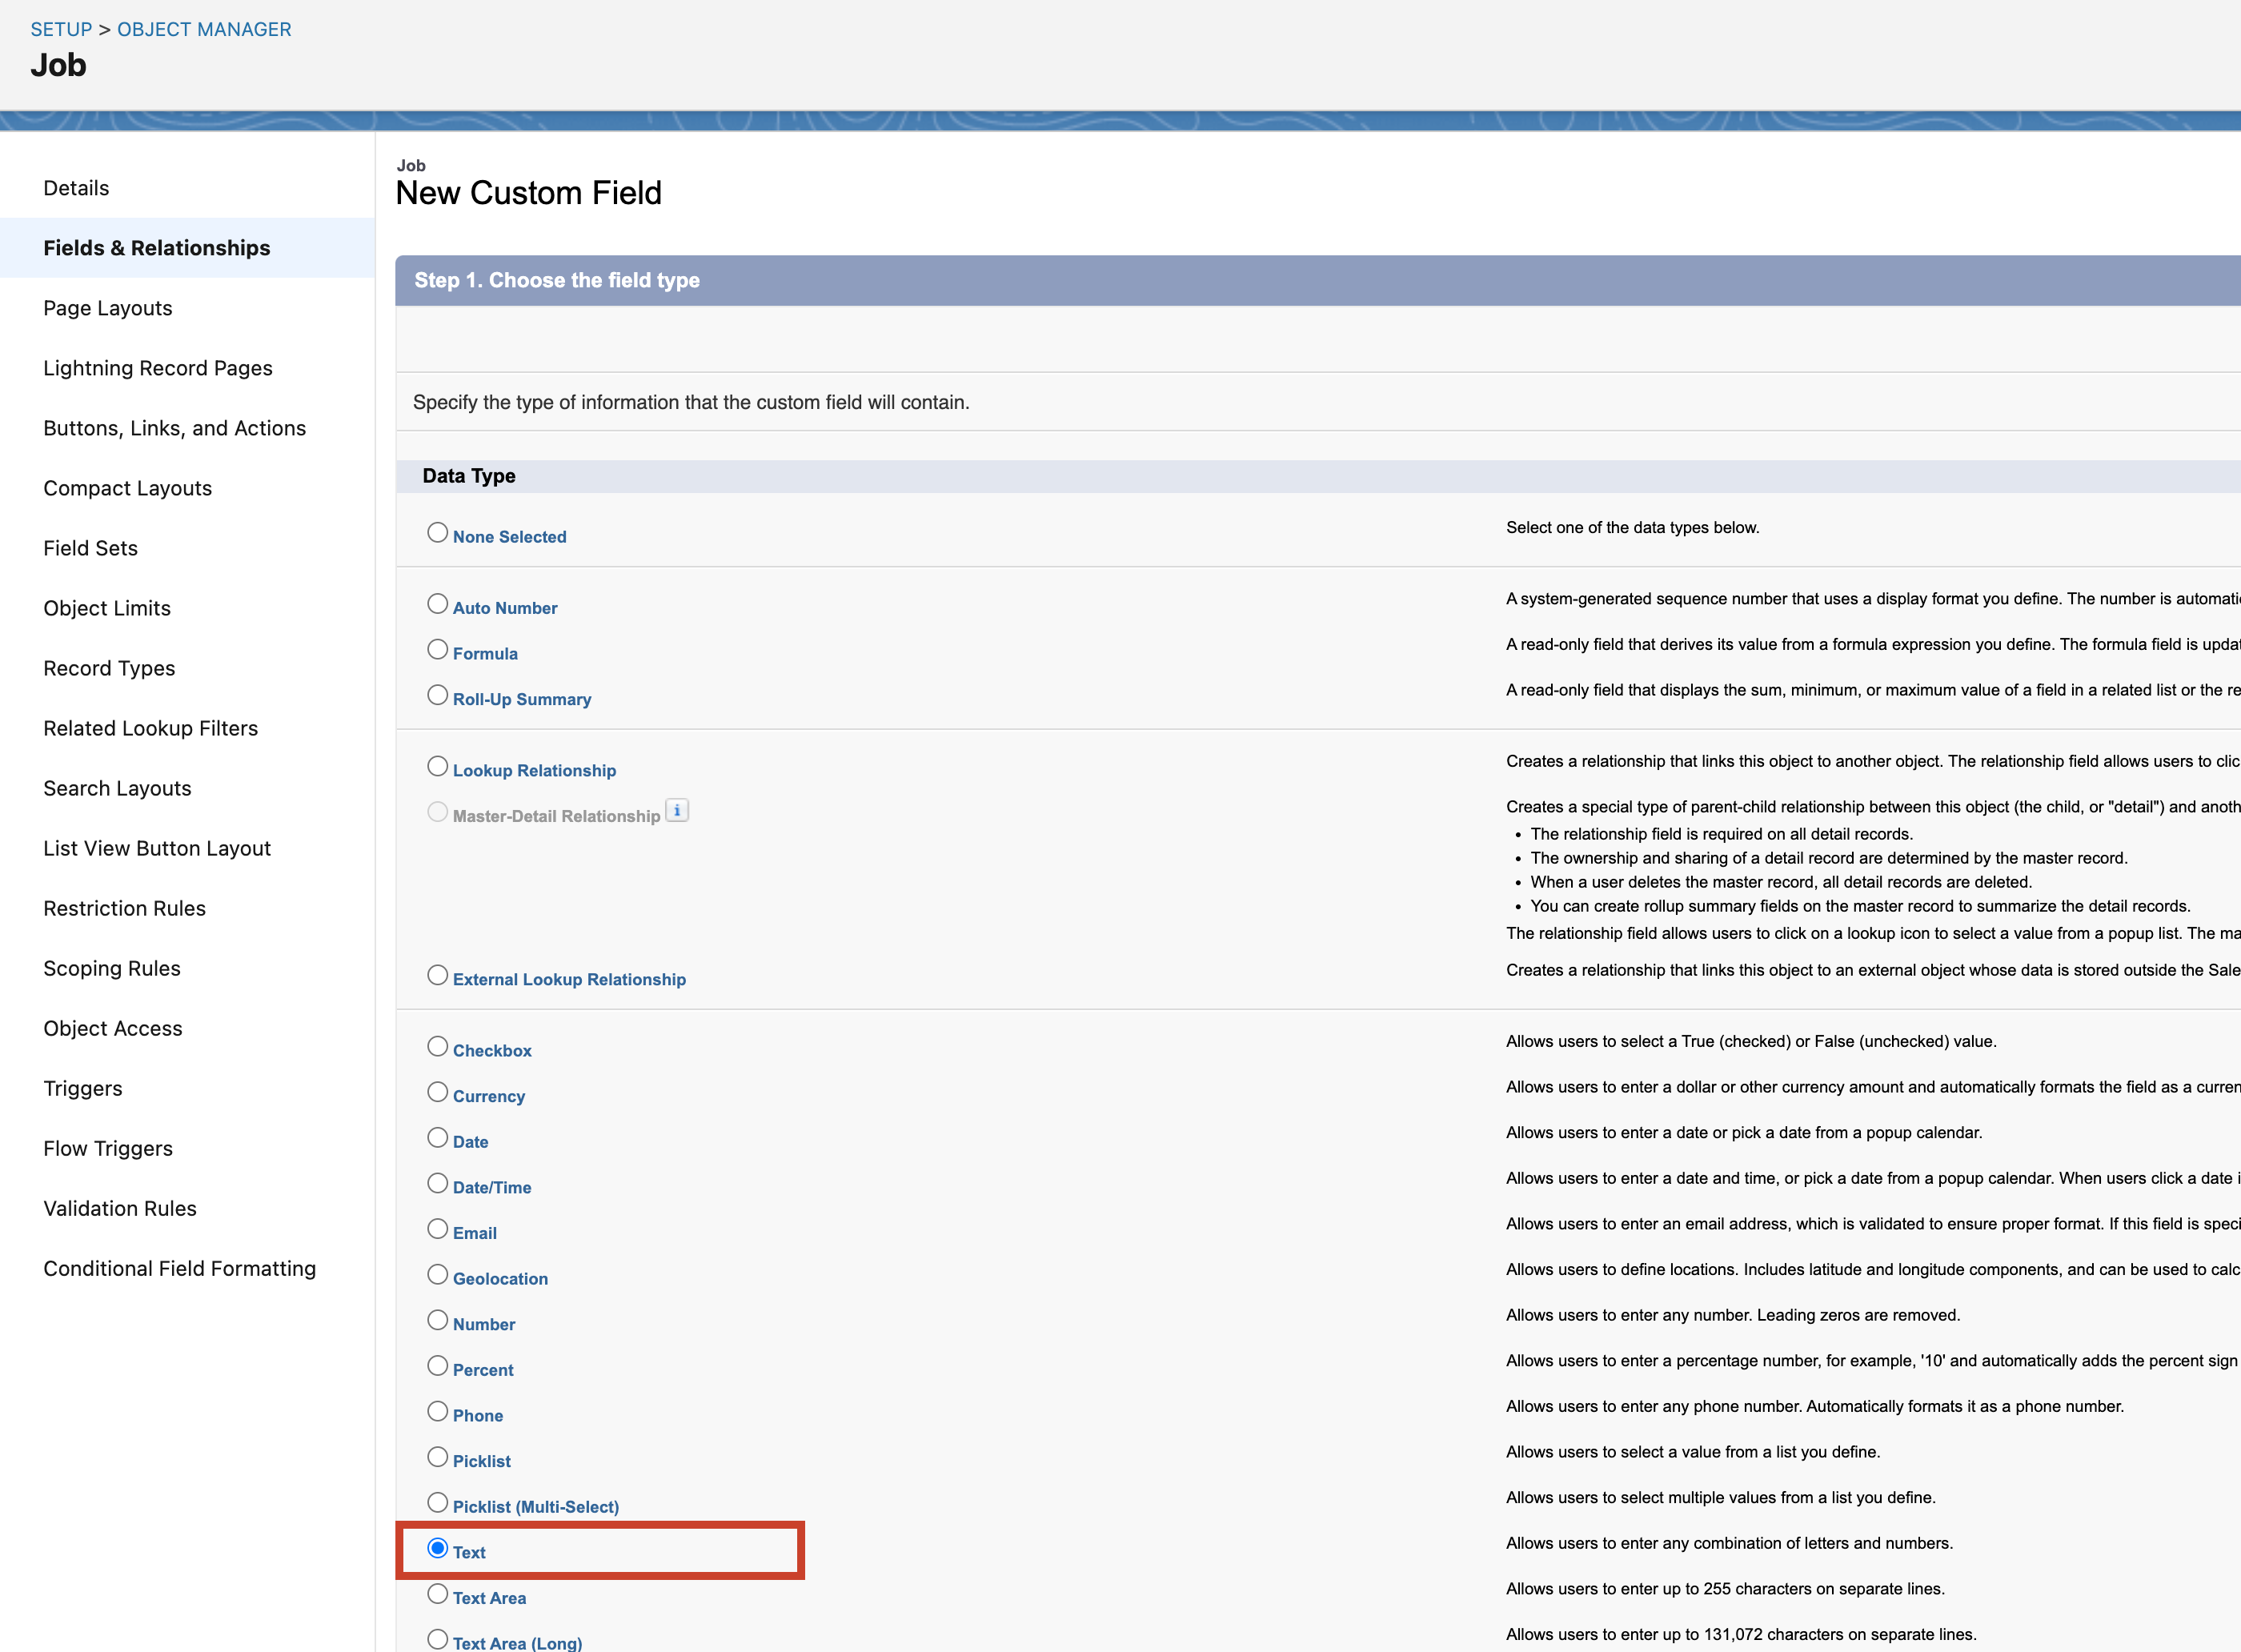Viewport: 2241px width, 1652px height.
Task: Select the Picklist (Multi-Select) option
Action: (x=437, y=1502)
